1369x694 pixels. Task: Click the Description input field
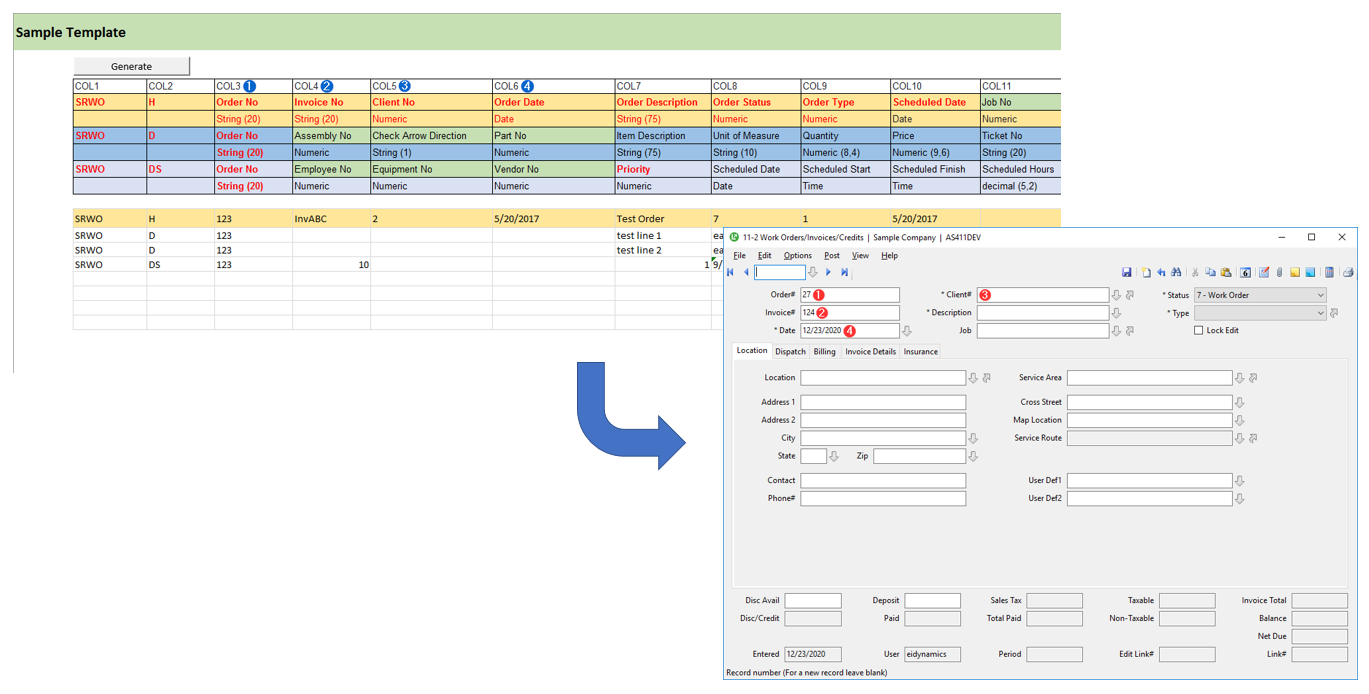click(1042, 313)
